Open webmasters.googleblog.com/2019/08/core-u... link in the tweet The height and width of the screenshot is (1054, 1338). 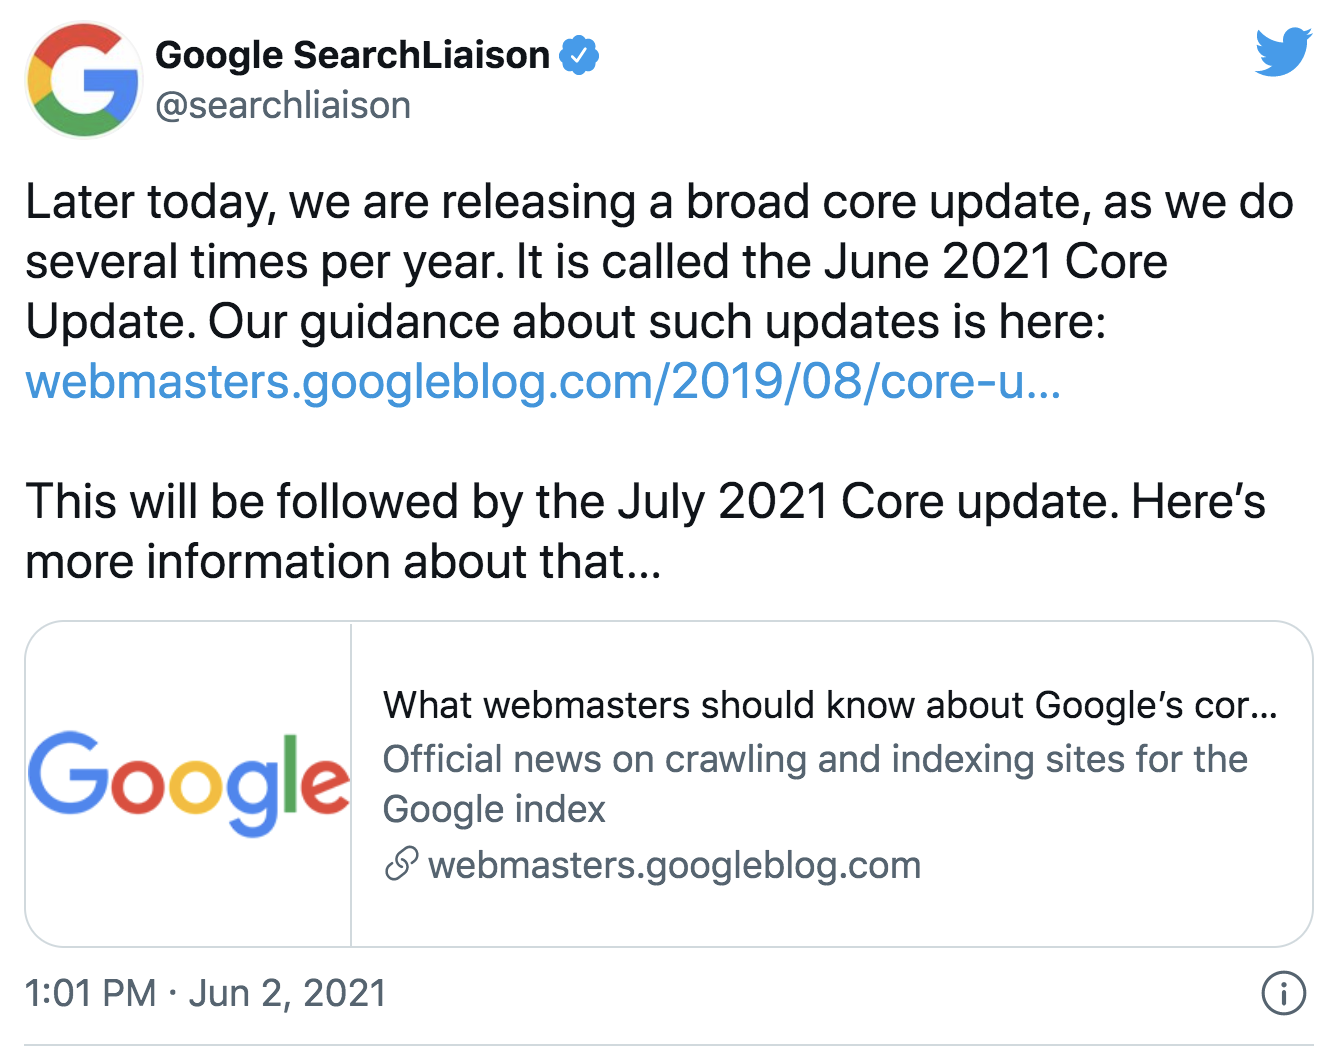[543, 382]
